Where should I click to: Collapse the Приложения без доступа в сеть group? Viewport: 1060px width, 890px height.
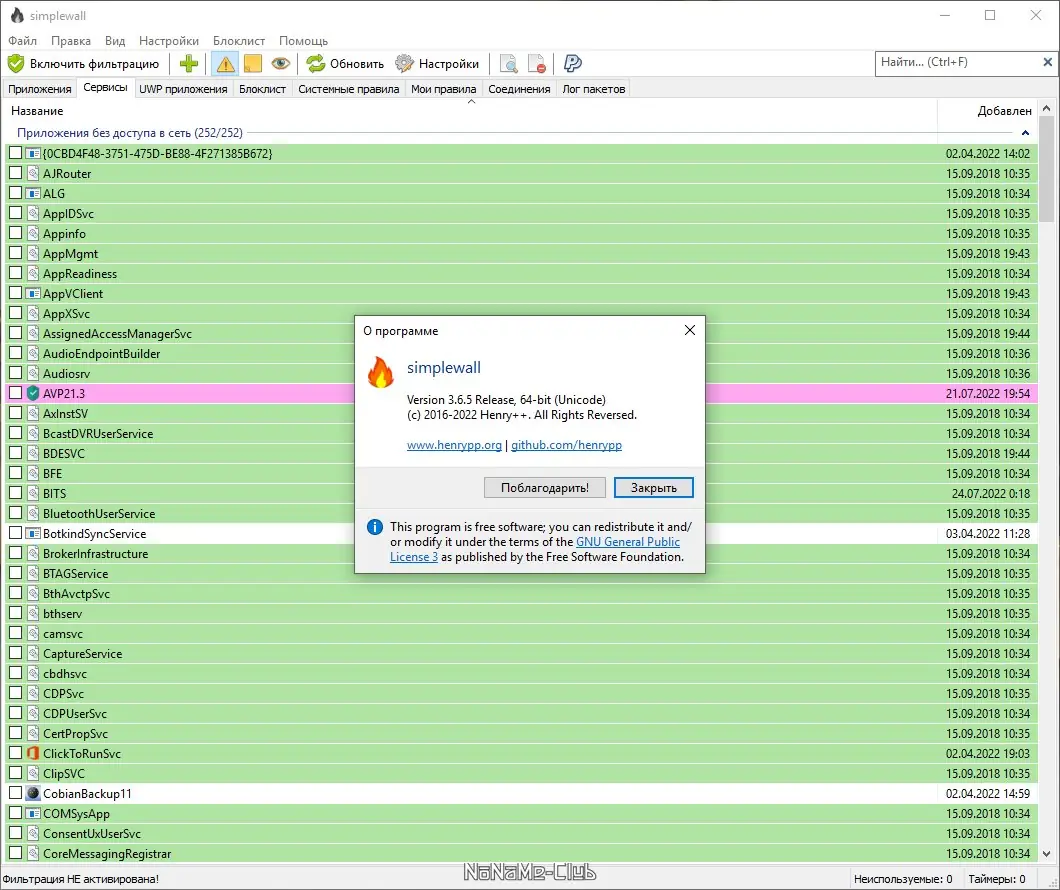(1026, 133)
